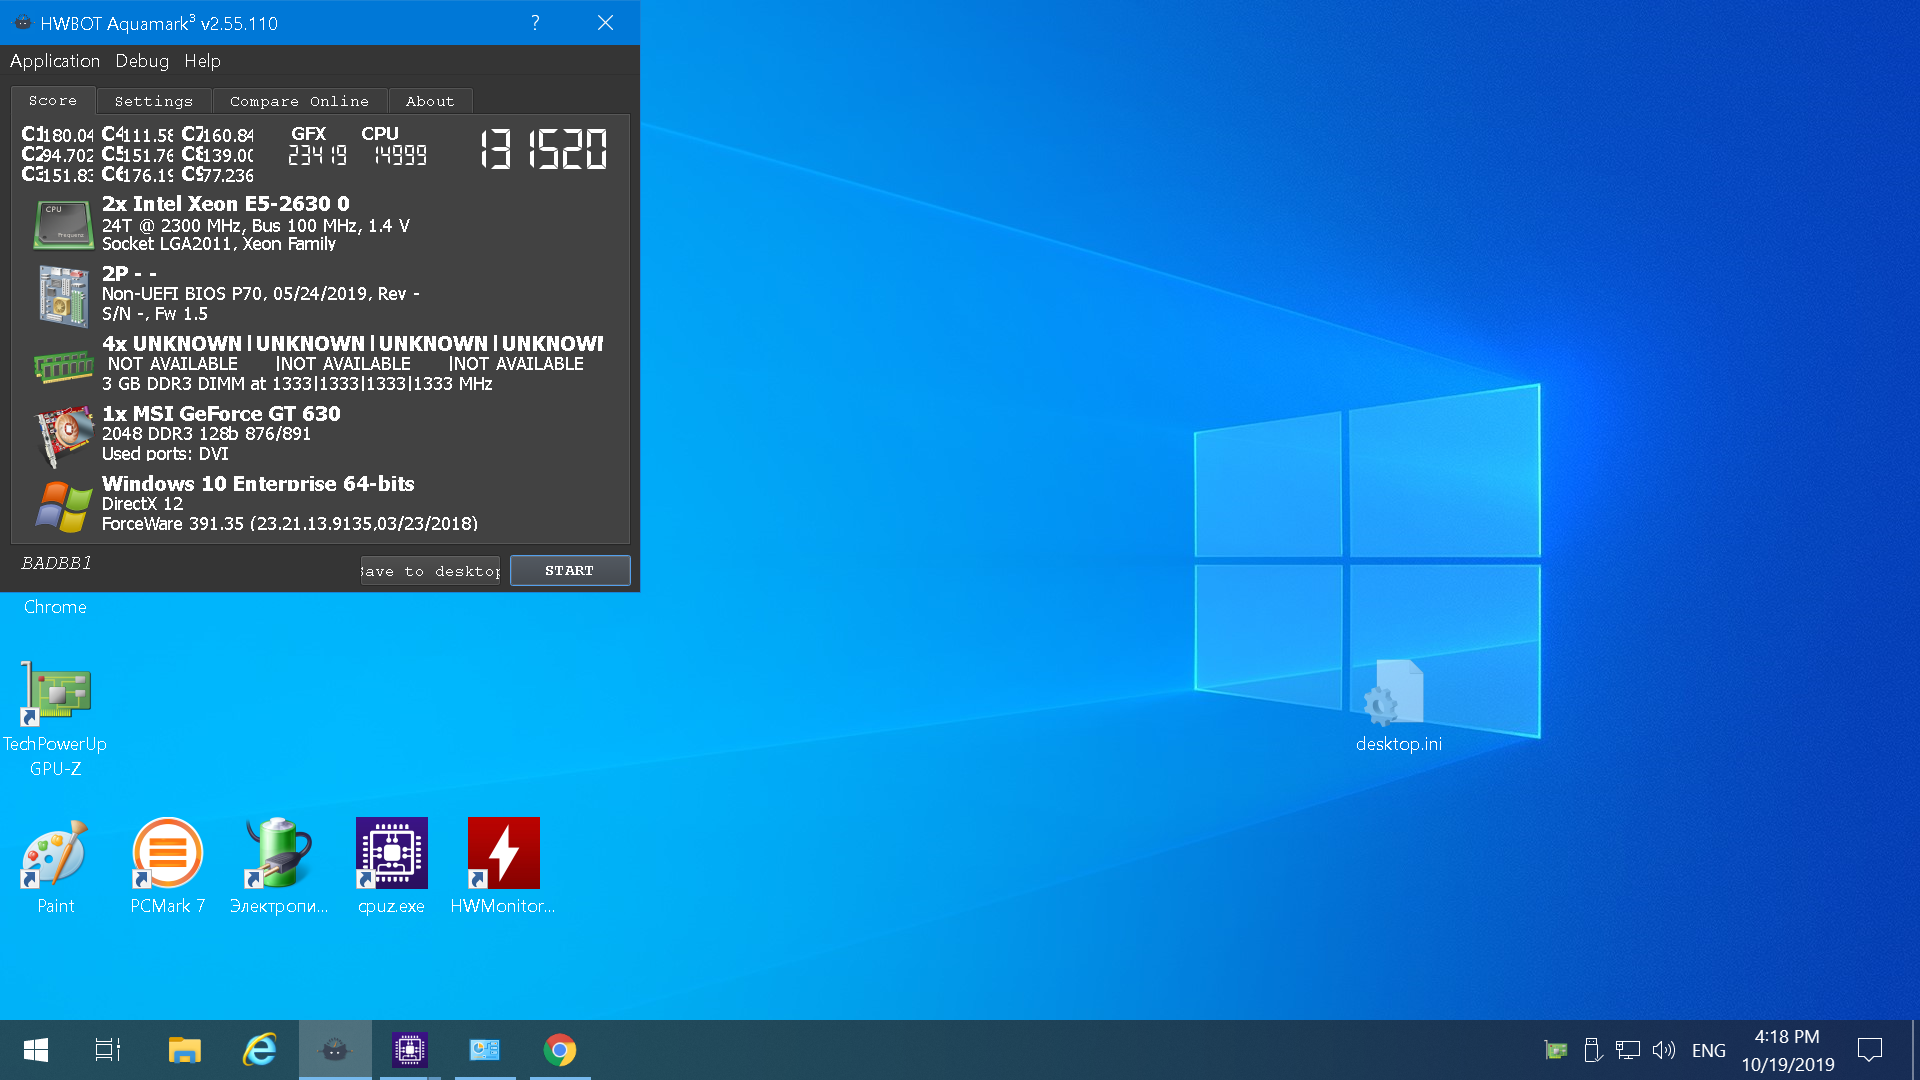Click the Windows logo OS icon in Aquamark

pos(63,506)
